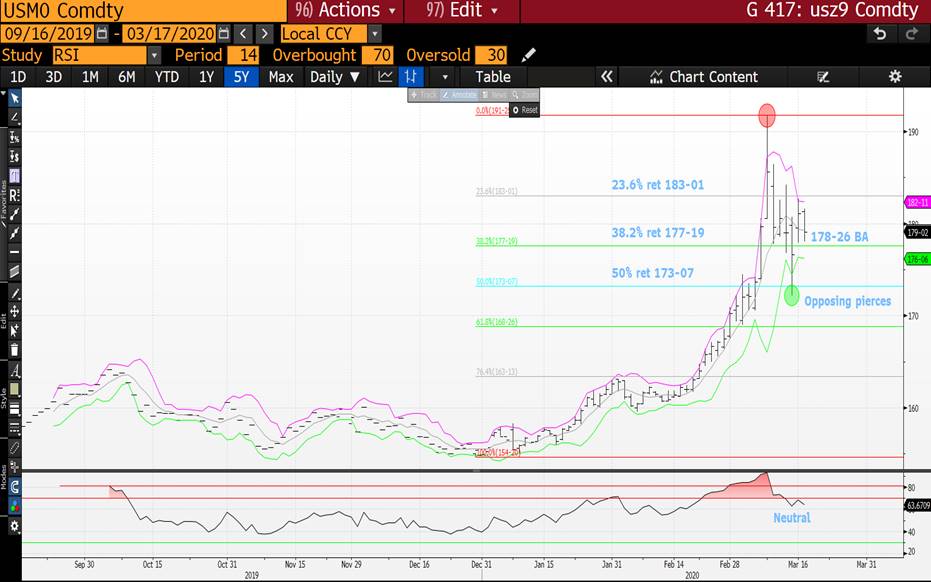Select the Max range tab
The image size is (931, 582).
(x=281, y=77)
